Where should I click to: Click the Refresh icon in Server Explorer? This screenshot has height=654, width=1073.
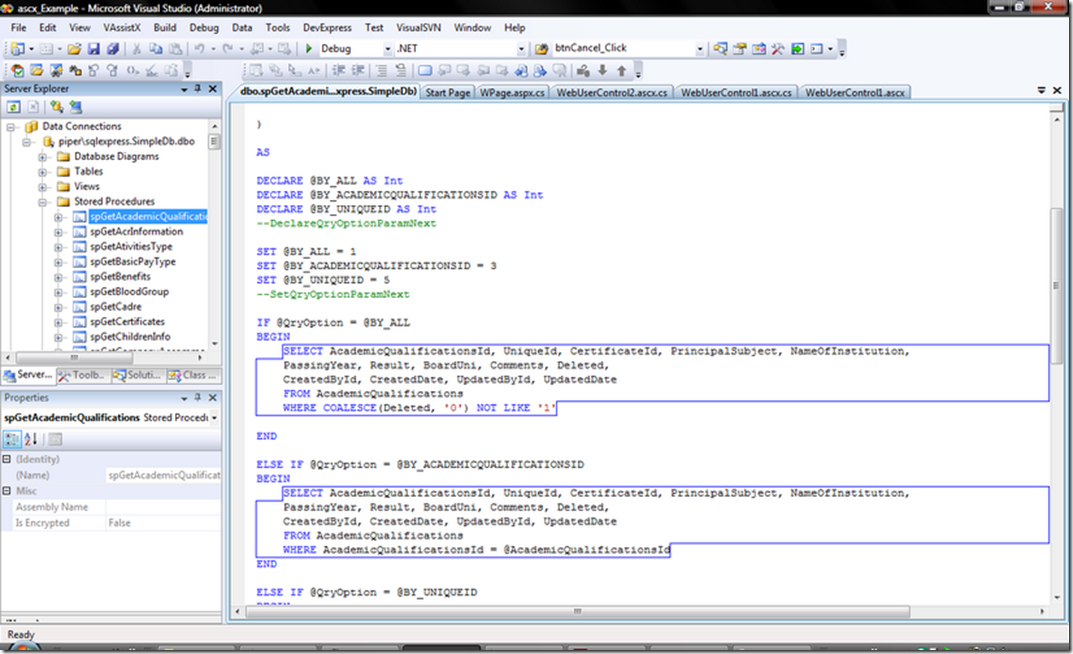tap(14, 107)
